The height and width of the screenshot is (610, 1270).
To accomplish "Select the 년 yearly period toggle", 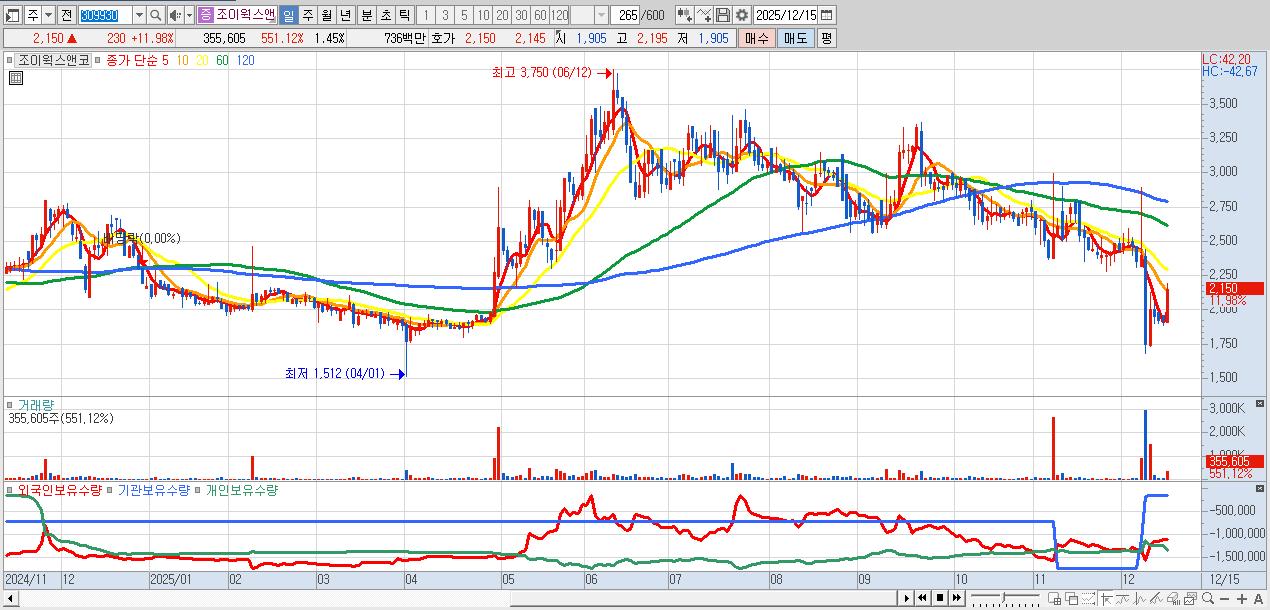I will pyautogui.click(x=345, y=15).
